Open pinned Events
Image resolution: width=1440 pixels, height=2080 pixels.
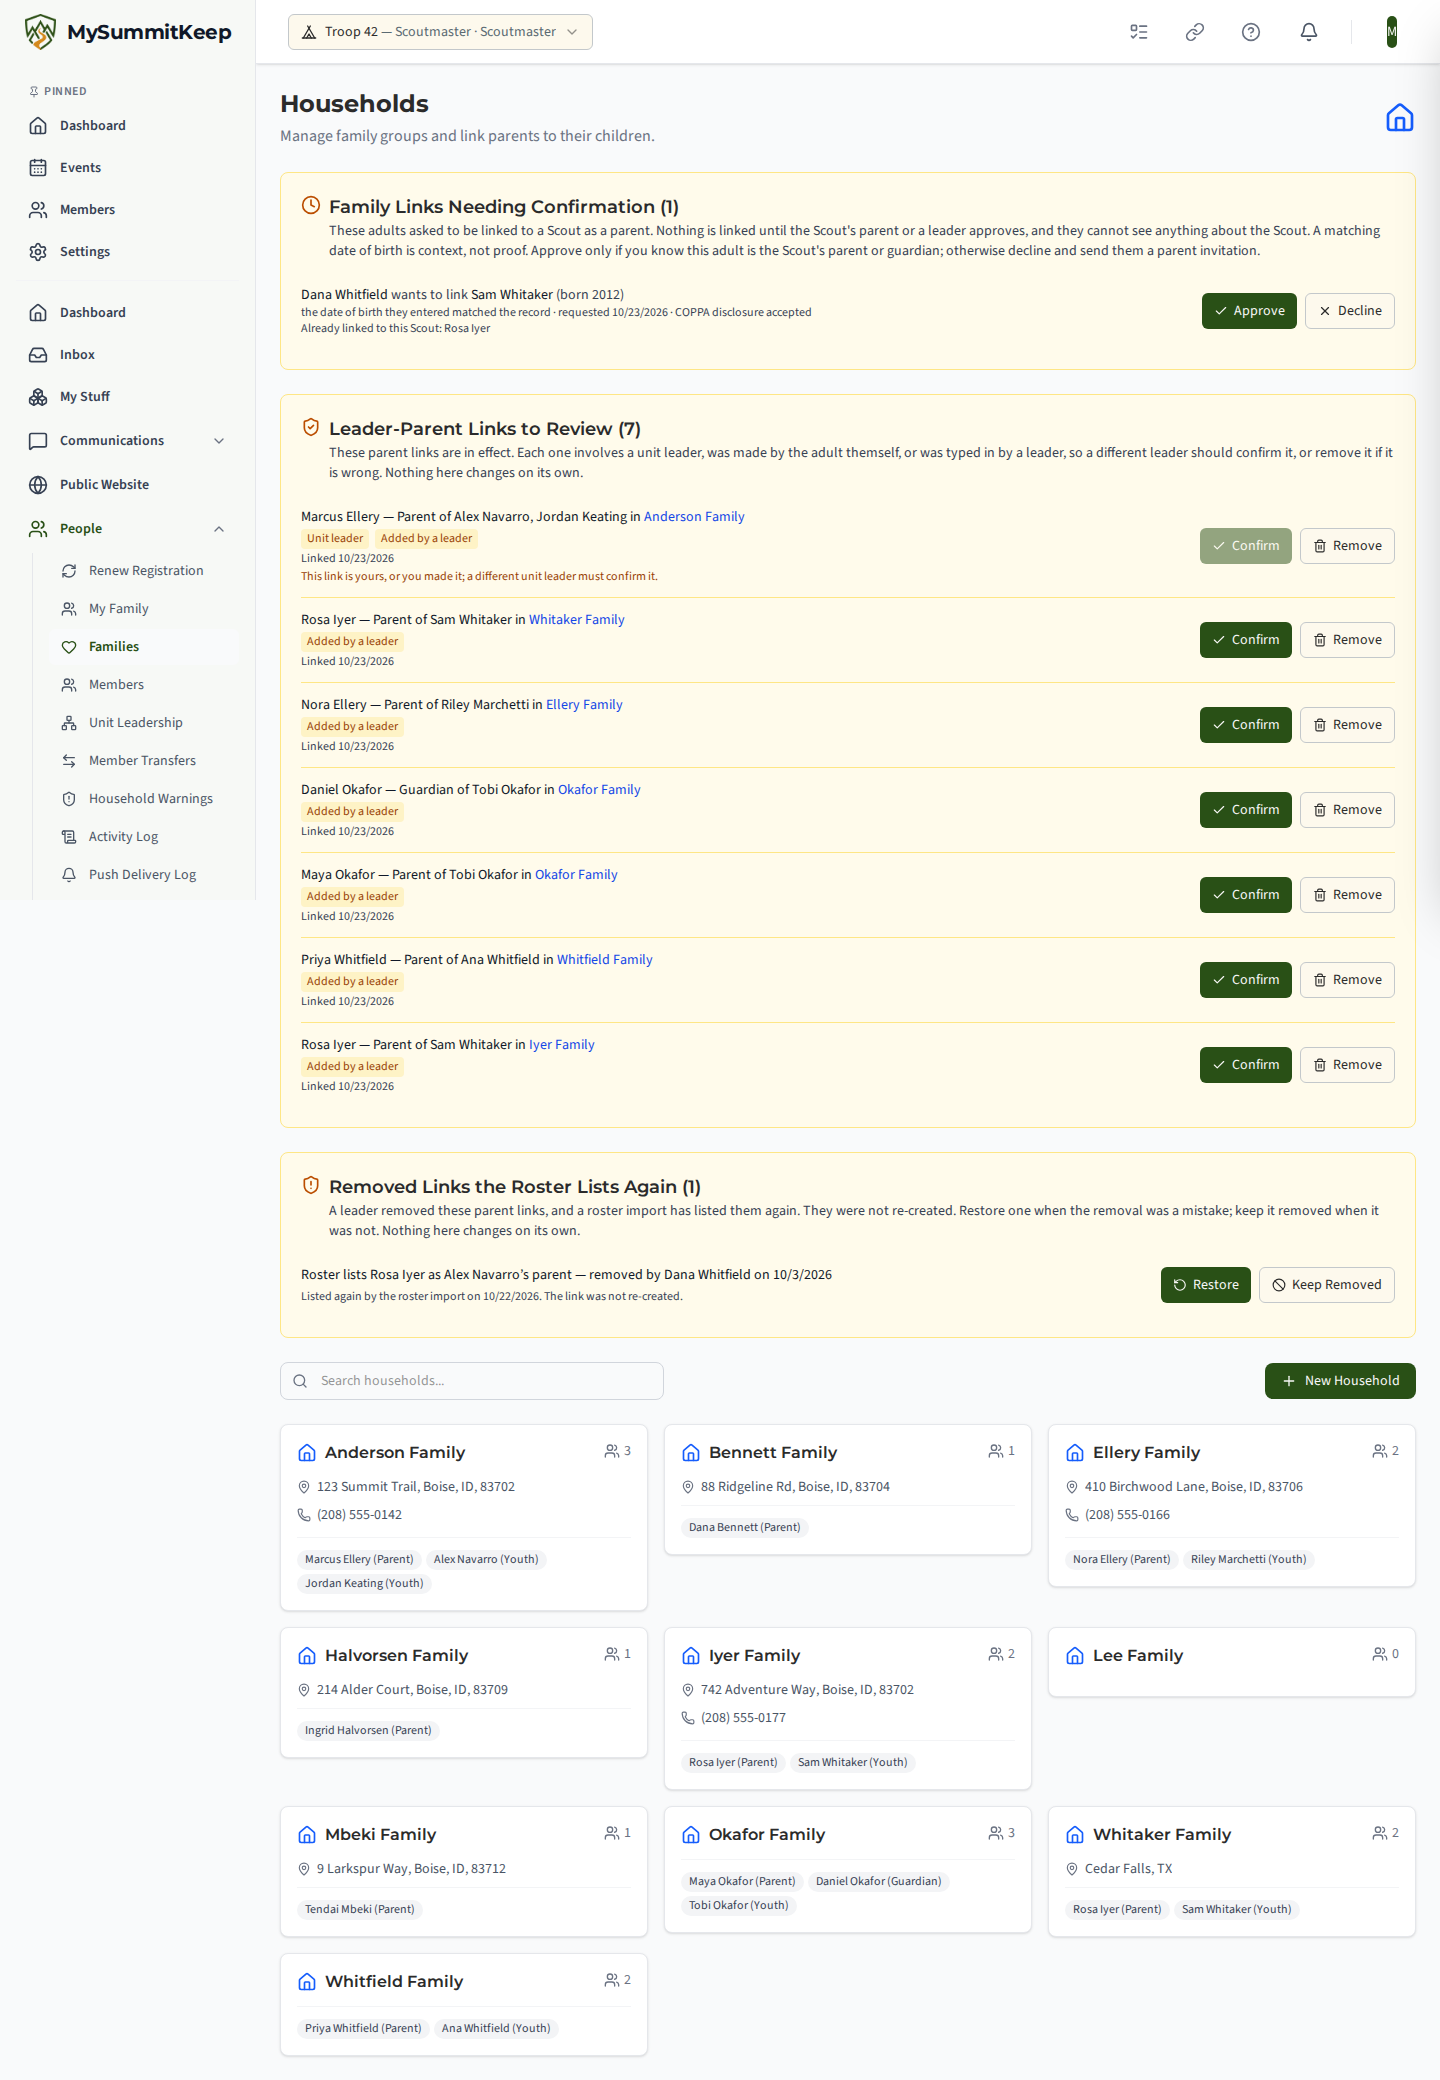(128, 167)
